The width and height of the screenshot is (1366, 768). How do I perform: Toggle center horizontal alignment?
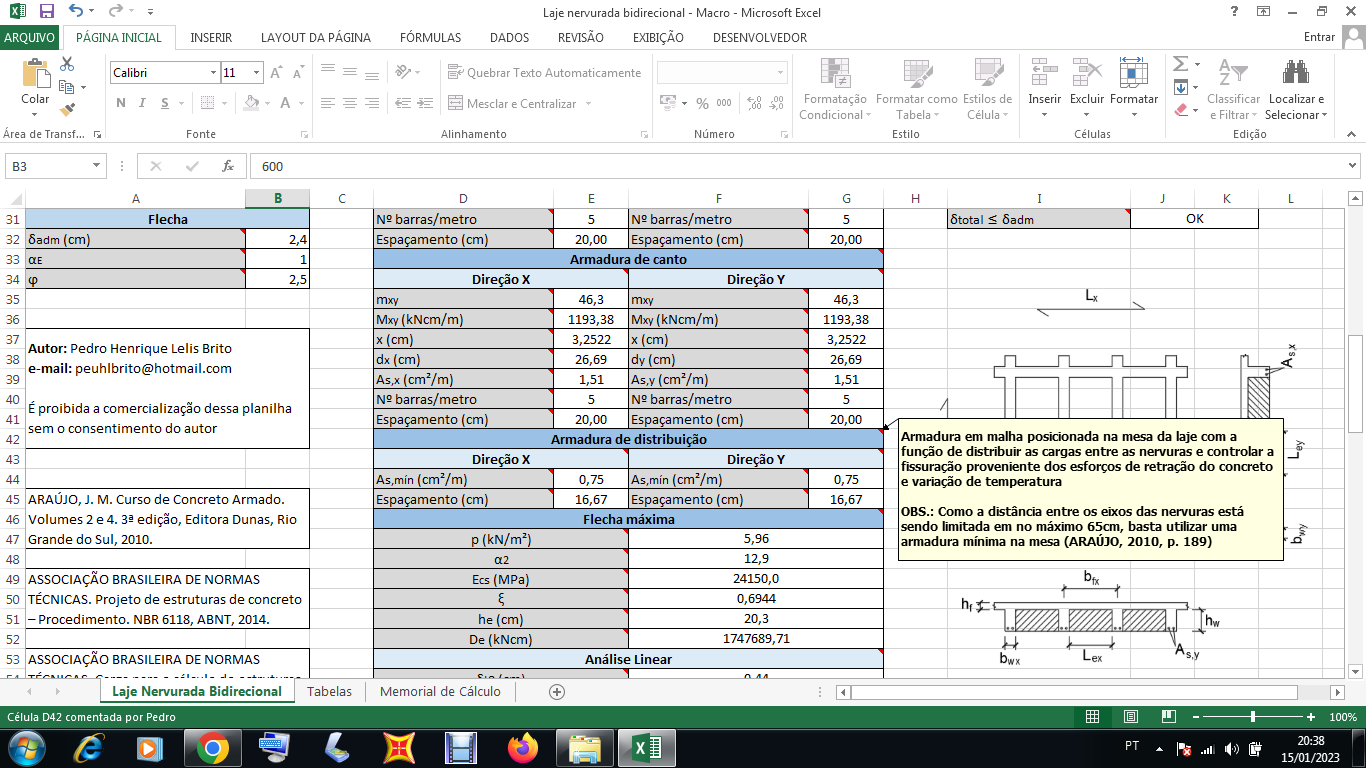(x=349, y=103)
